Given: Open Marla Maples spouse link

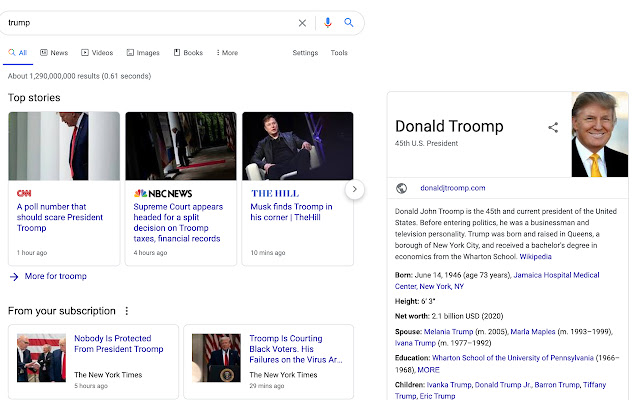Looking at the screenshot, I should (x=533, y=332).
